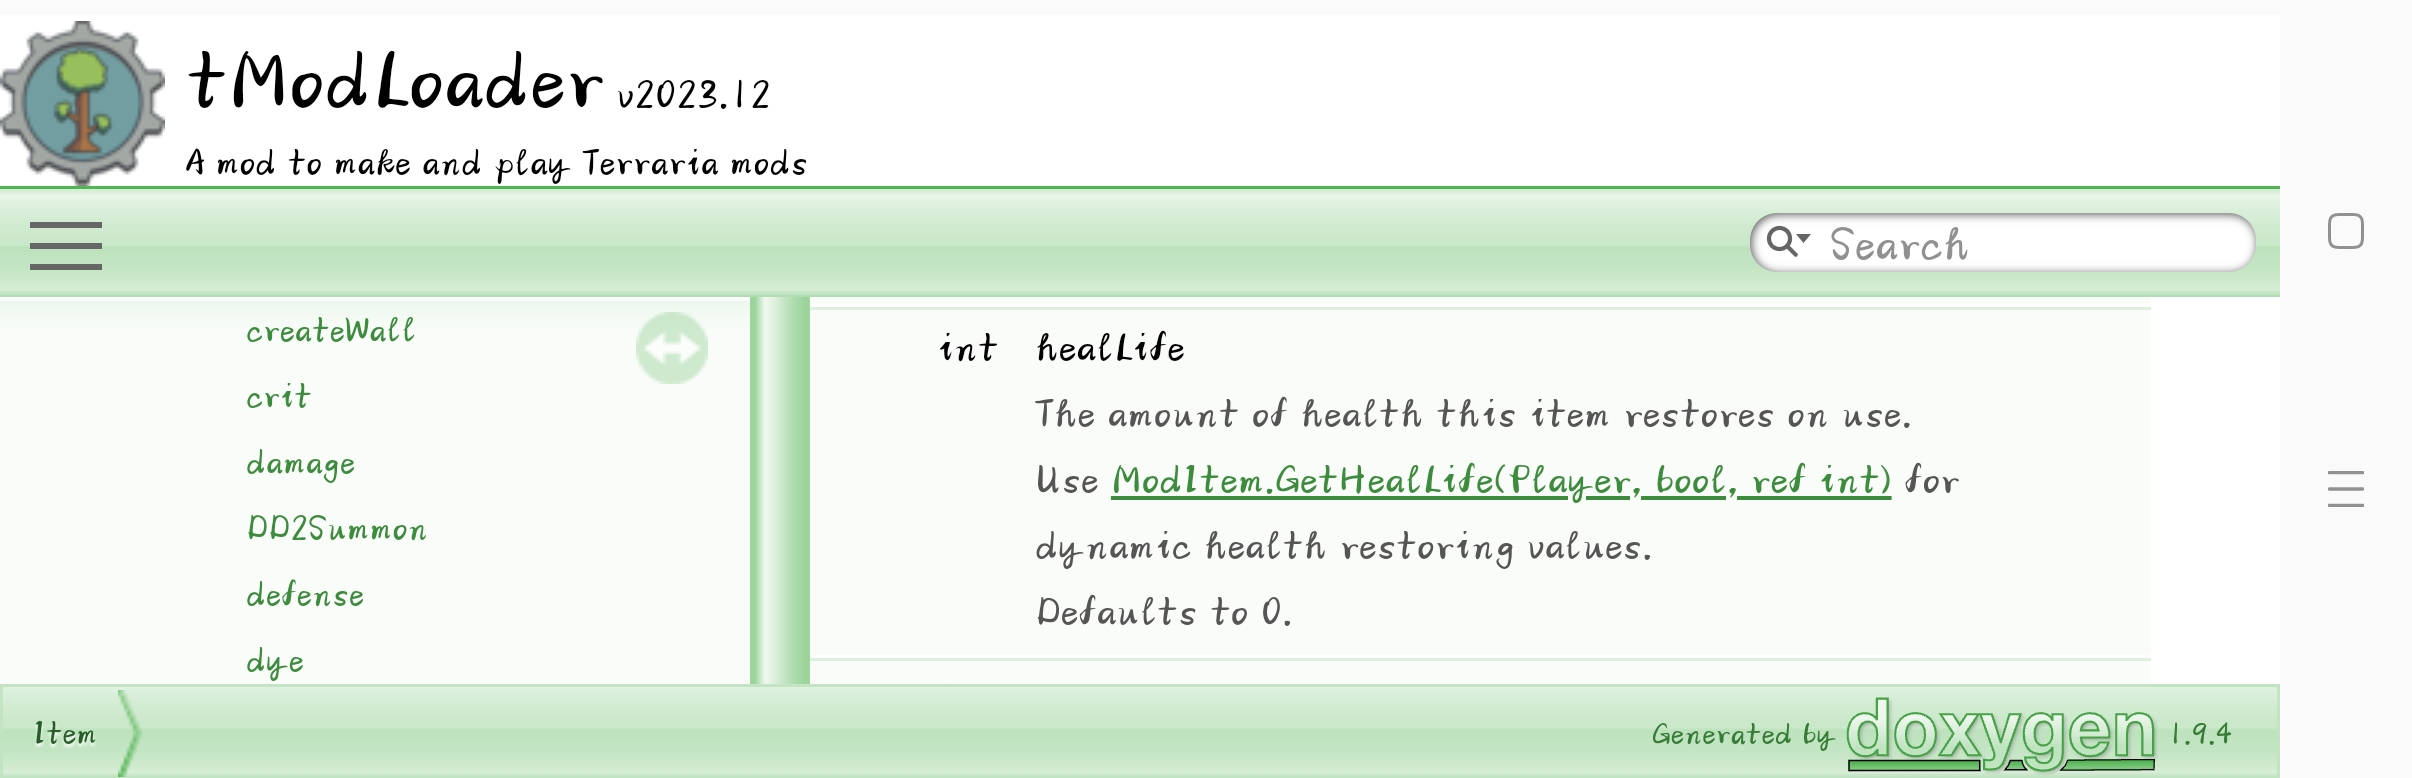This screenshot has width=2412, height=778.
Task: Select dye in the navigation tree
Action: point(275,662)
